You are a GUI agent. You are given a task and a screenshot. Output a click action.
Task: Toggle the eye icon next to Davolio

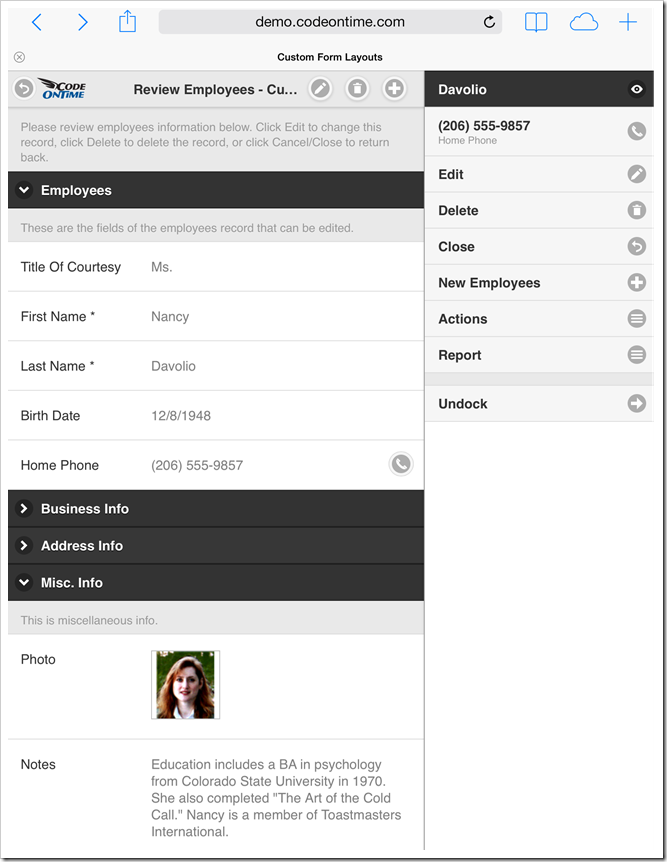pos(637,90)
